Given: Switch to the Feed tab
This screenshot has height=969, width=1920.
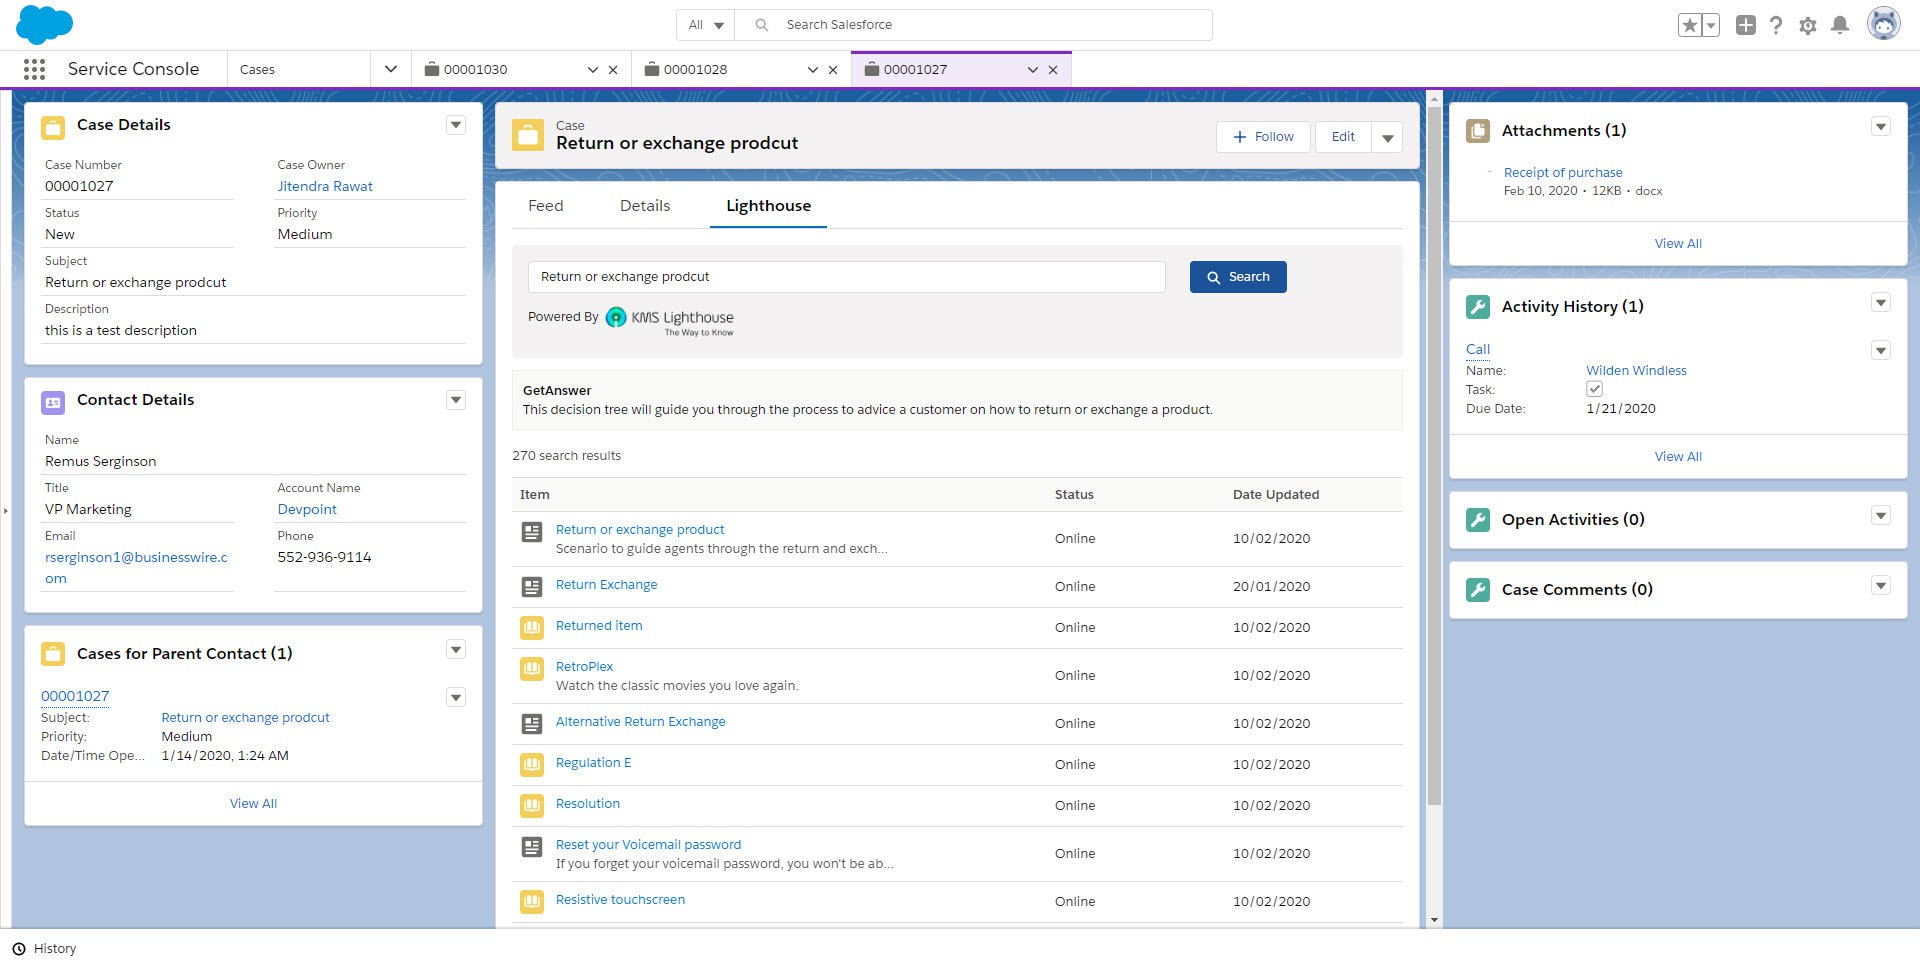Looking at the screenshot, I should pyautogui.click(x=545, y=205).
